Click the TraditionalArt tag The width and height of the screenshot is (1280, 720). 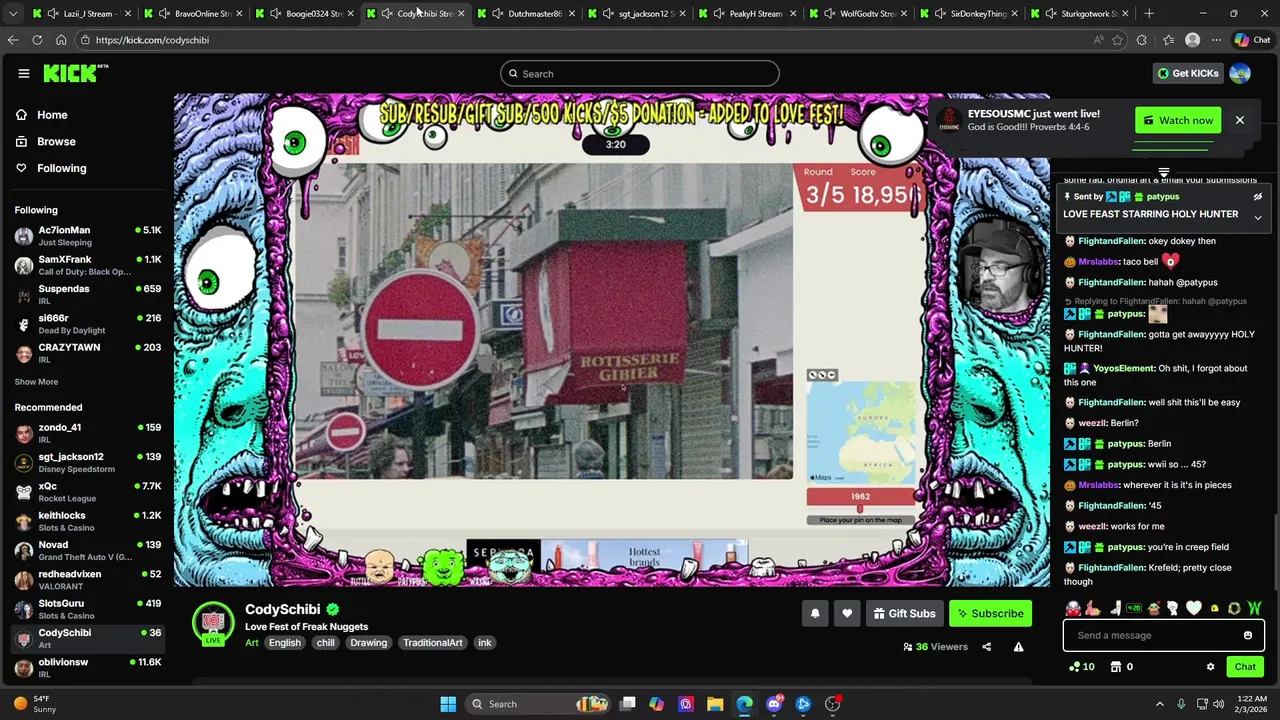coord(433,643)
